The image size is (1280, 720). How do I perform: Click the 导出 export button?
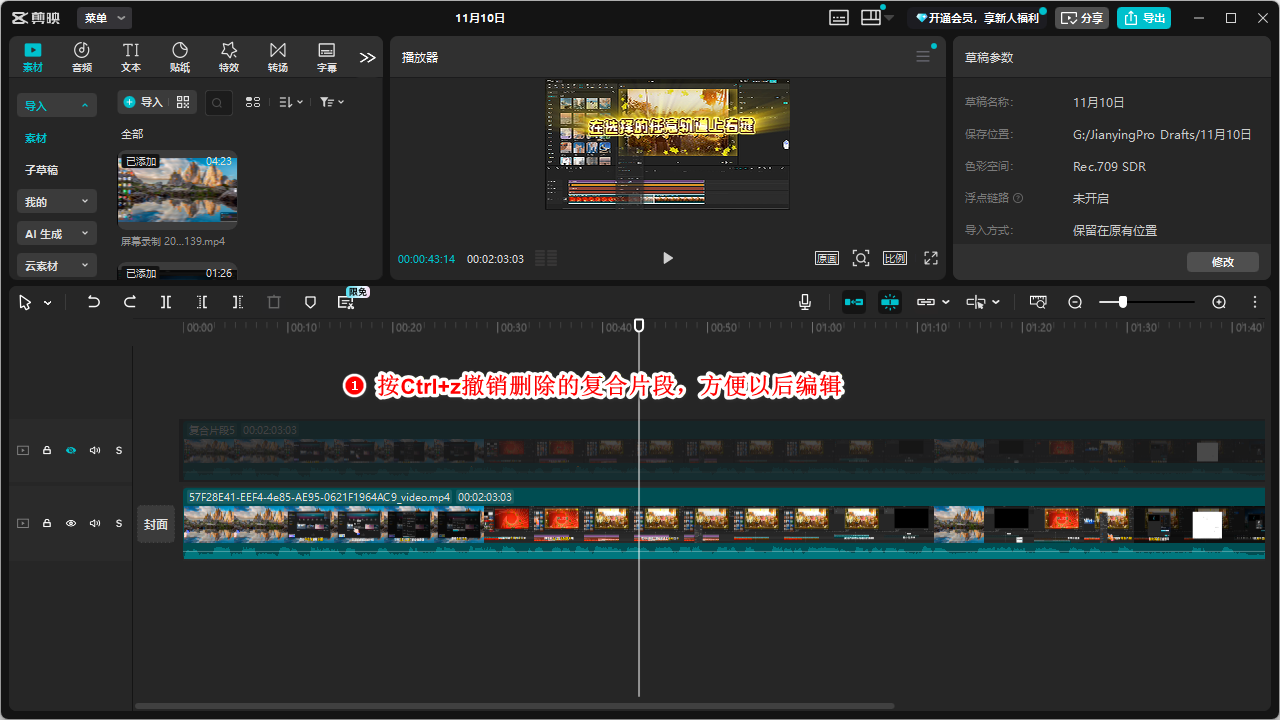point(1144,18)
